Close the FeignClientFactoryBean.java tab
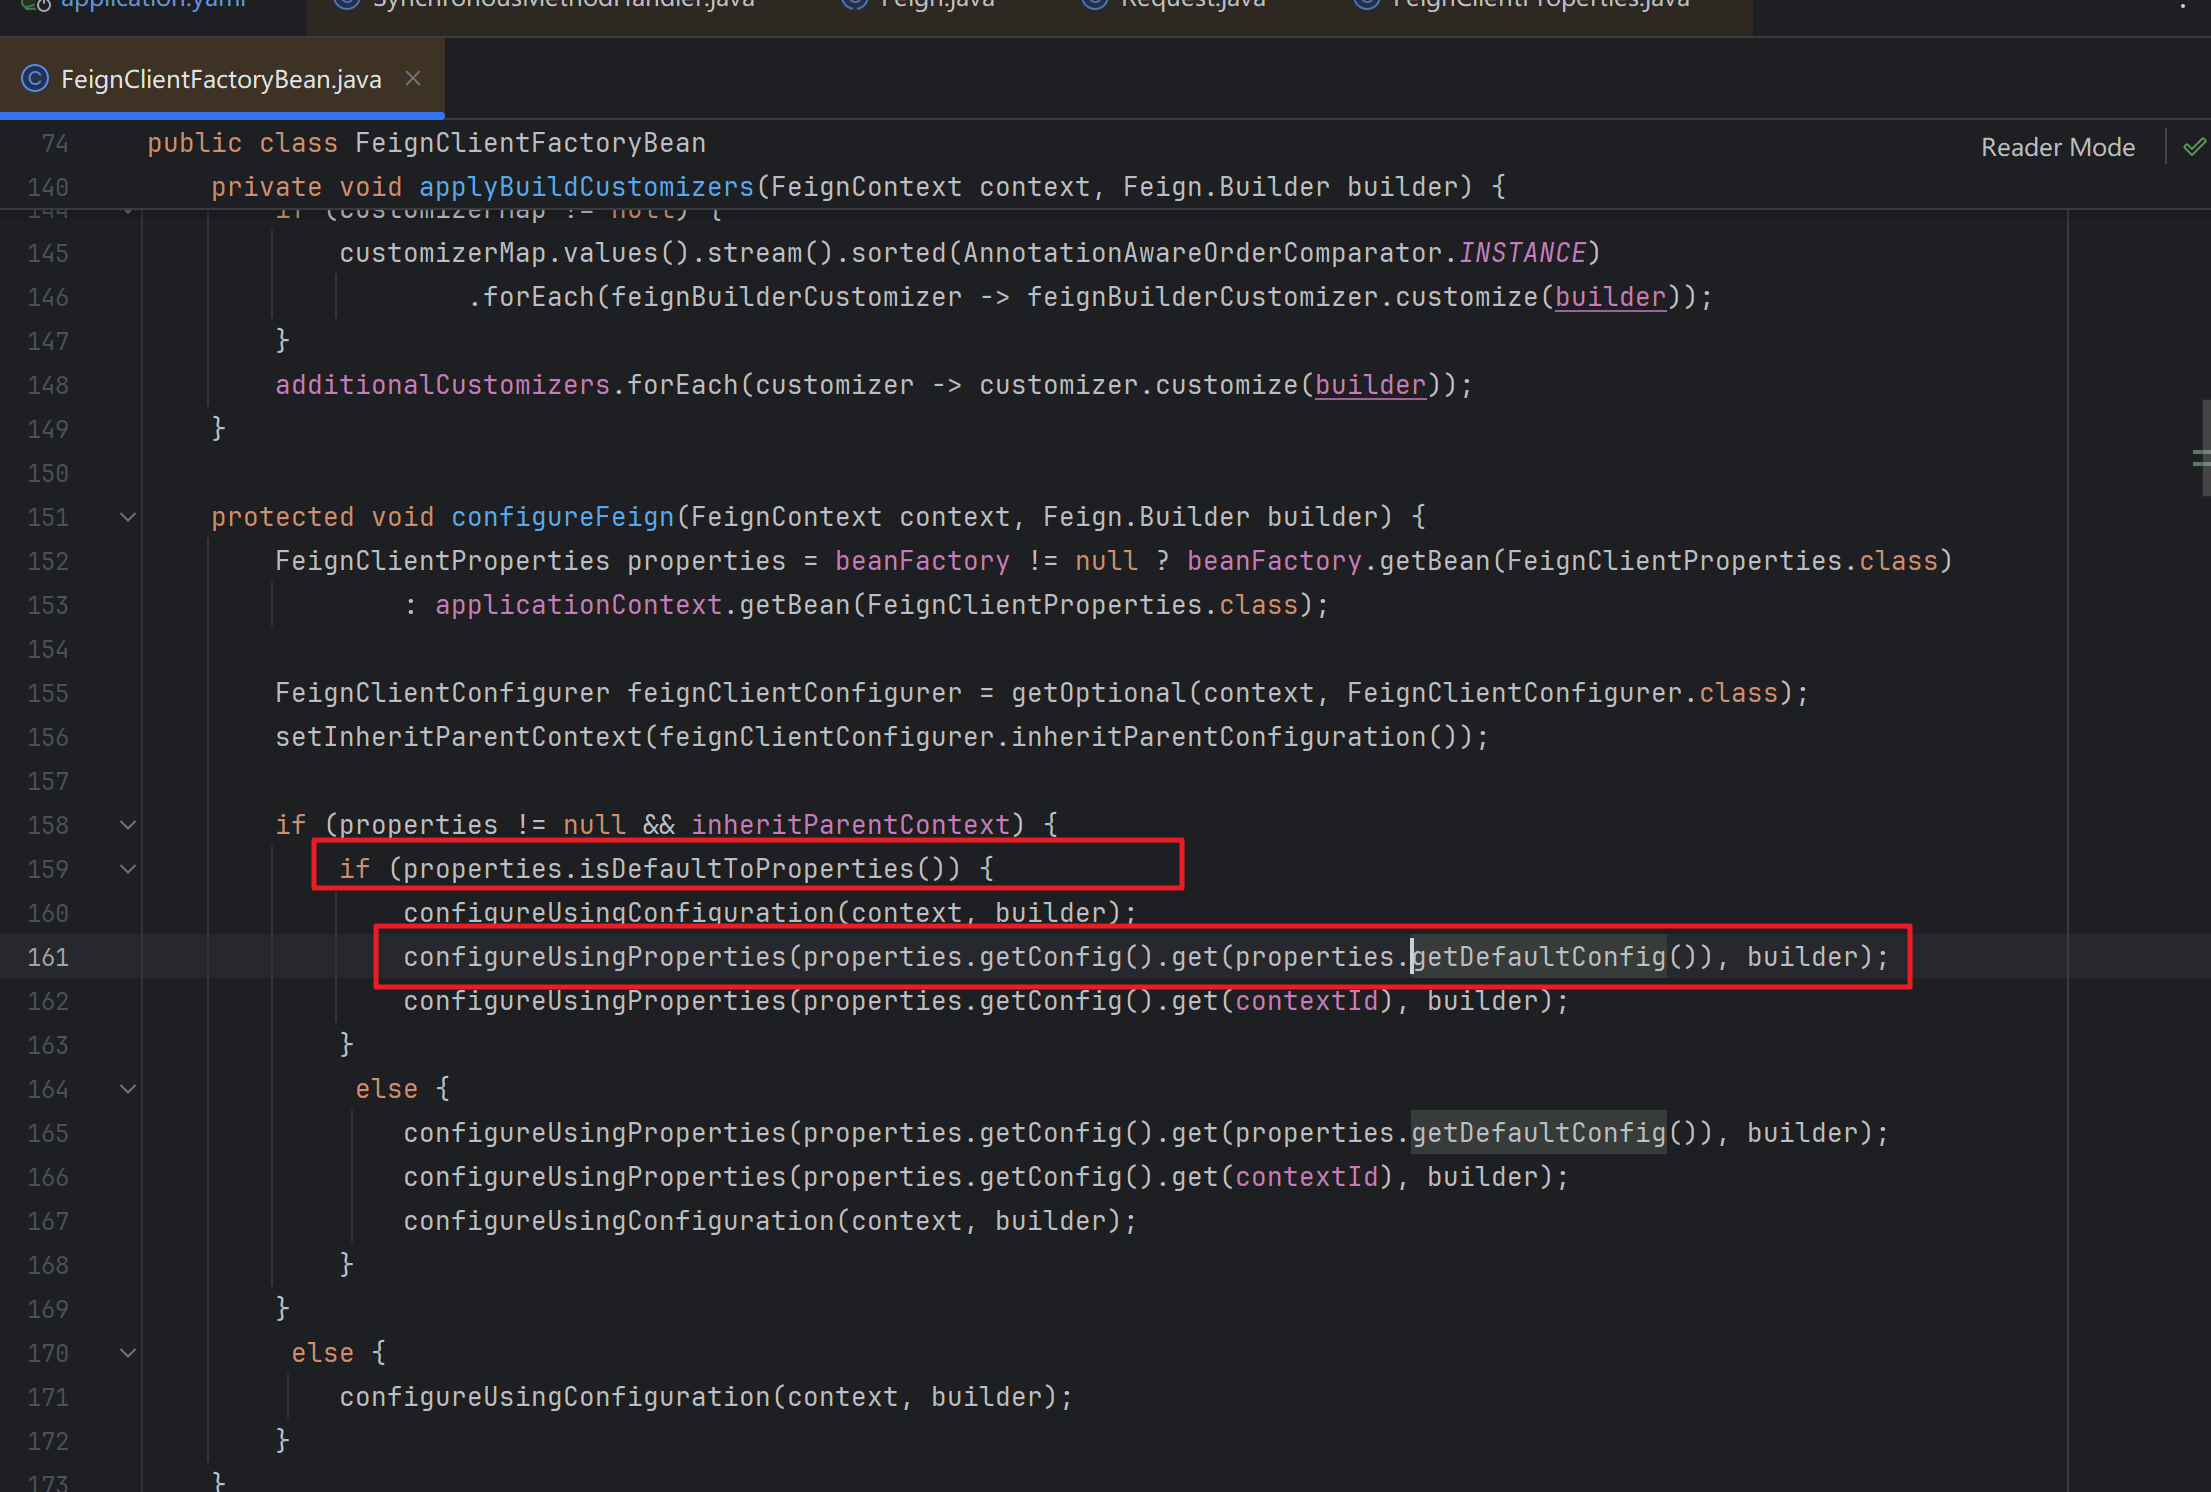The height and width of the screenshot is (1492, 2211). pyautogui.click(x=413, y=78)
